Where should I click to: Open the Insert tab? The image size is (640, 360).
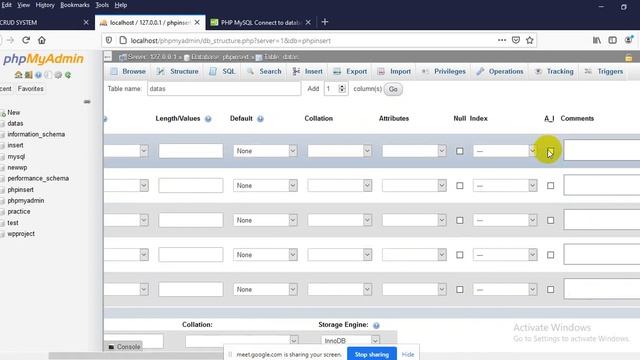coord(308,71)
